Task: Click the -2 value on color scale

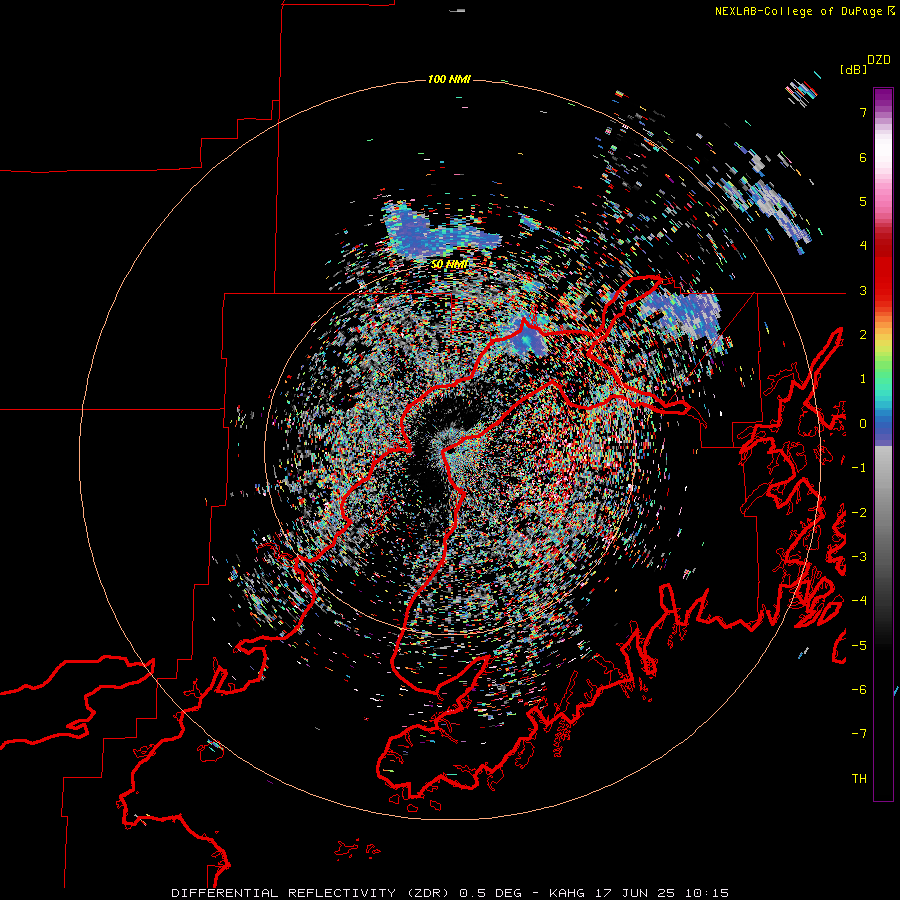Action: (859, 512)
